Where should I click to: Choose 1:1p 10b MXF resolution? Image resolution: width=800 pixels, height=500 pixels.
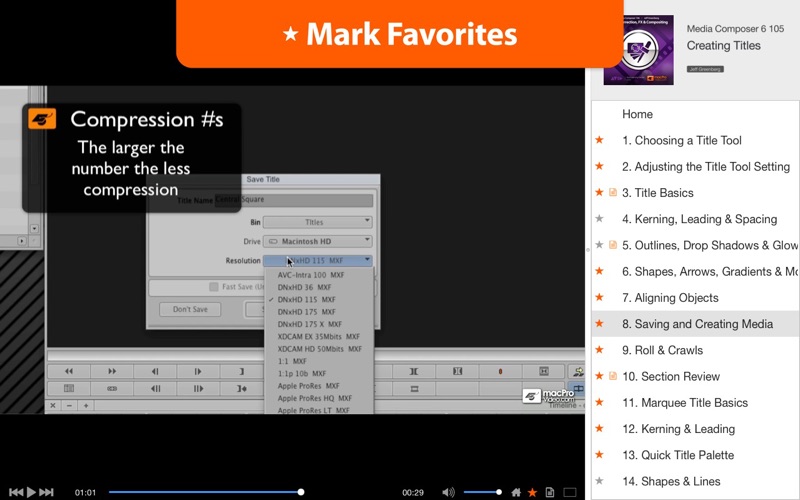pos(319,373)
